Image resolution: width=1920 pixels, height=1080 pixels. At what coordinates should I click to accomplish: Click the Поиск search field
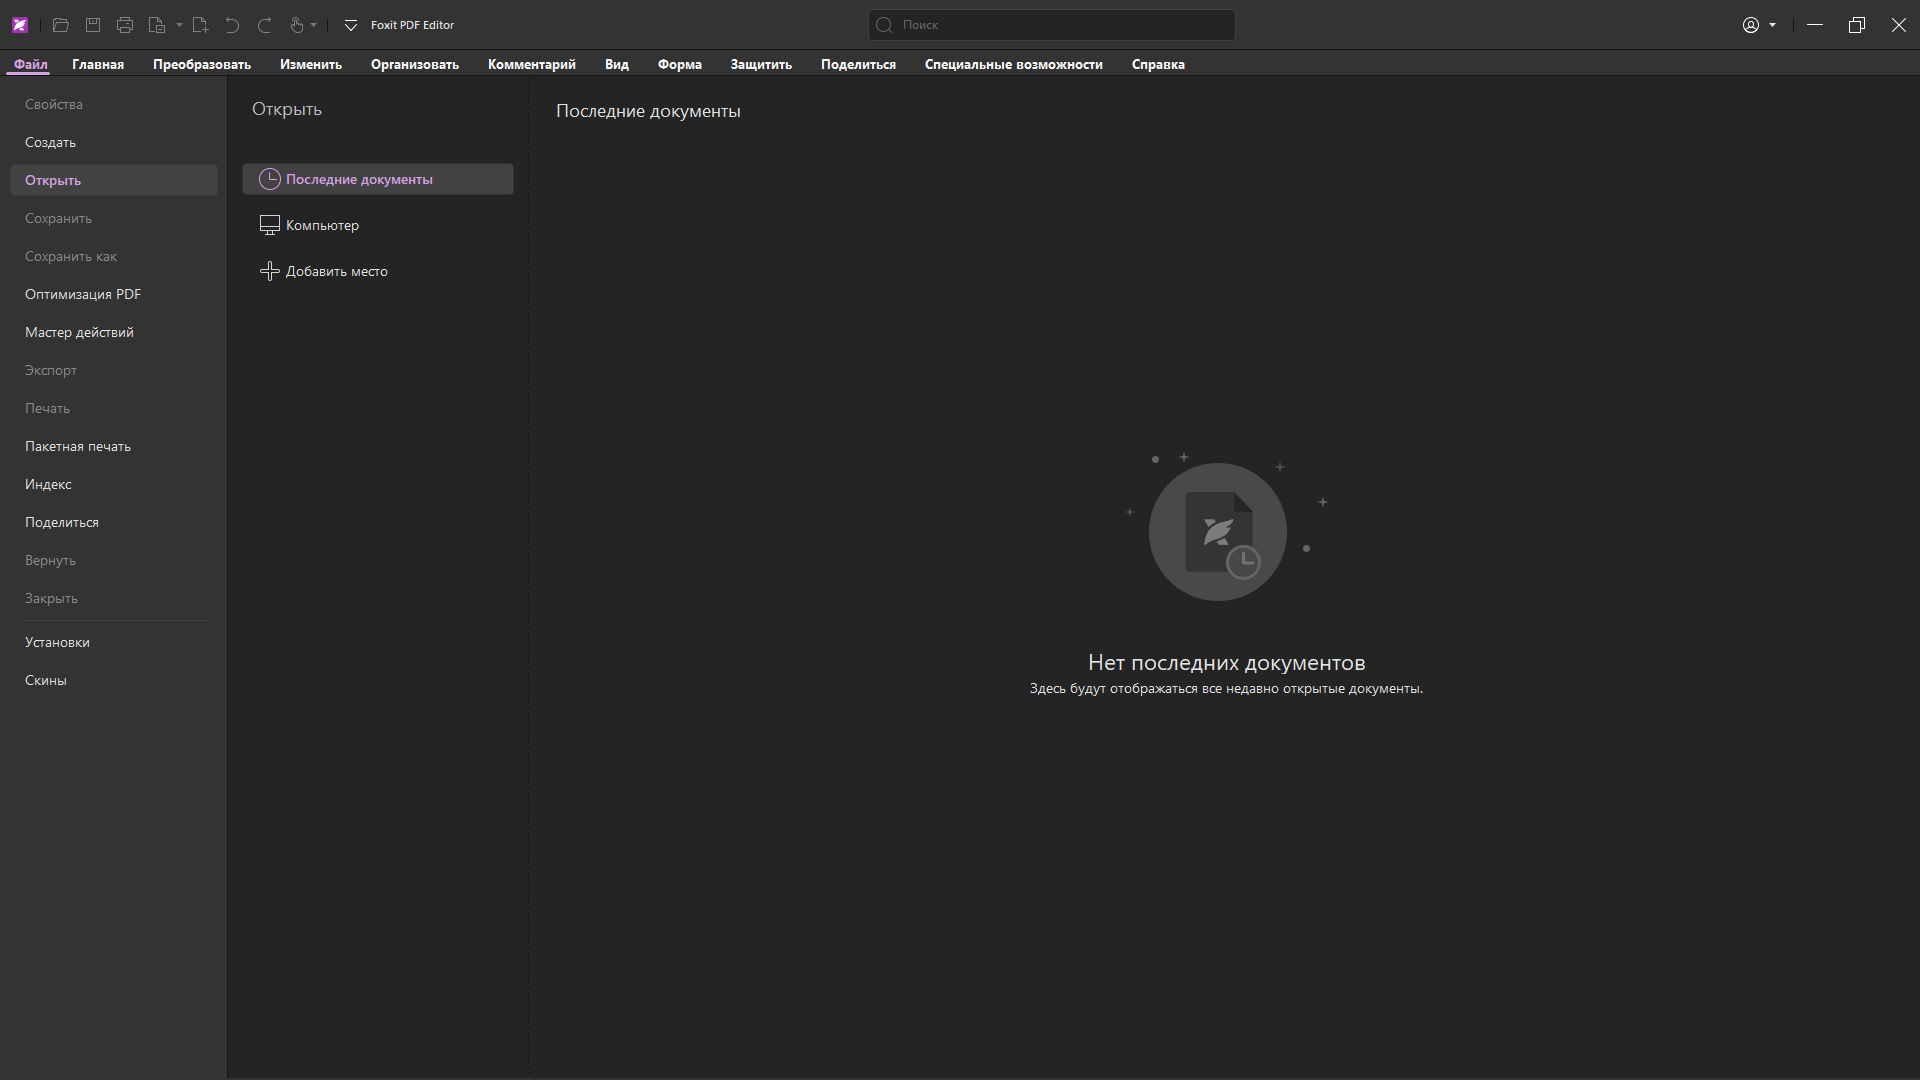[x=1052, y=25]
